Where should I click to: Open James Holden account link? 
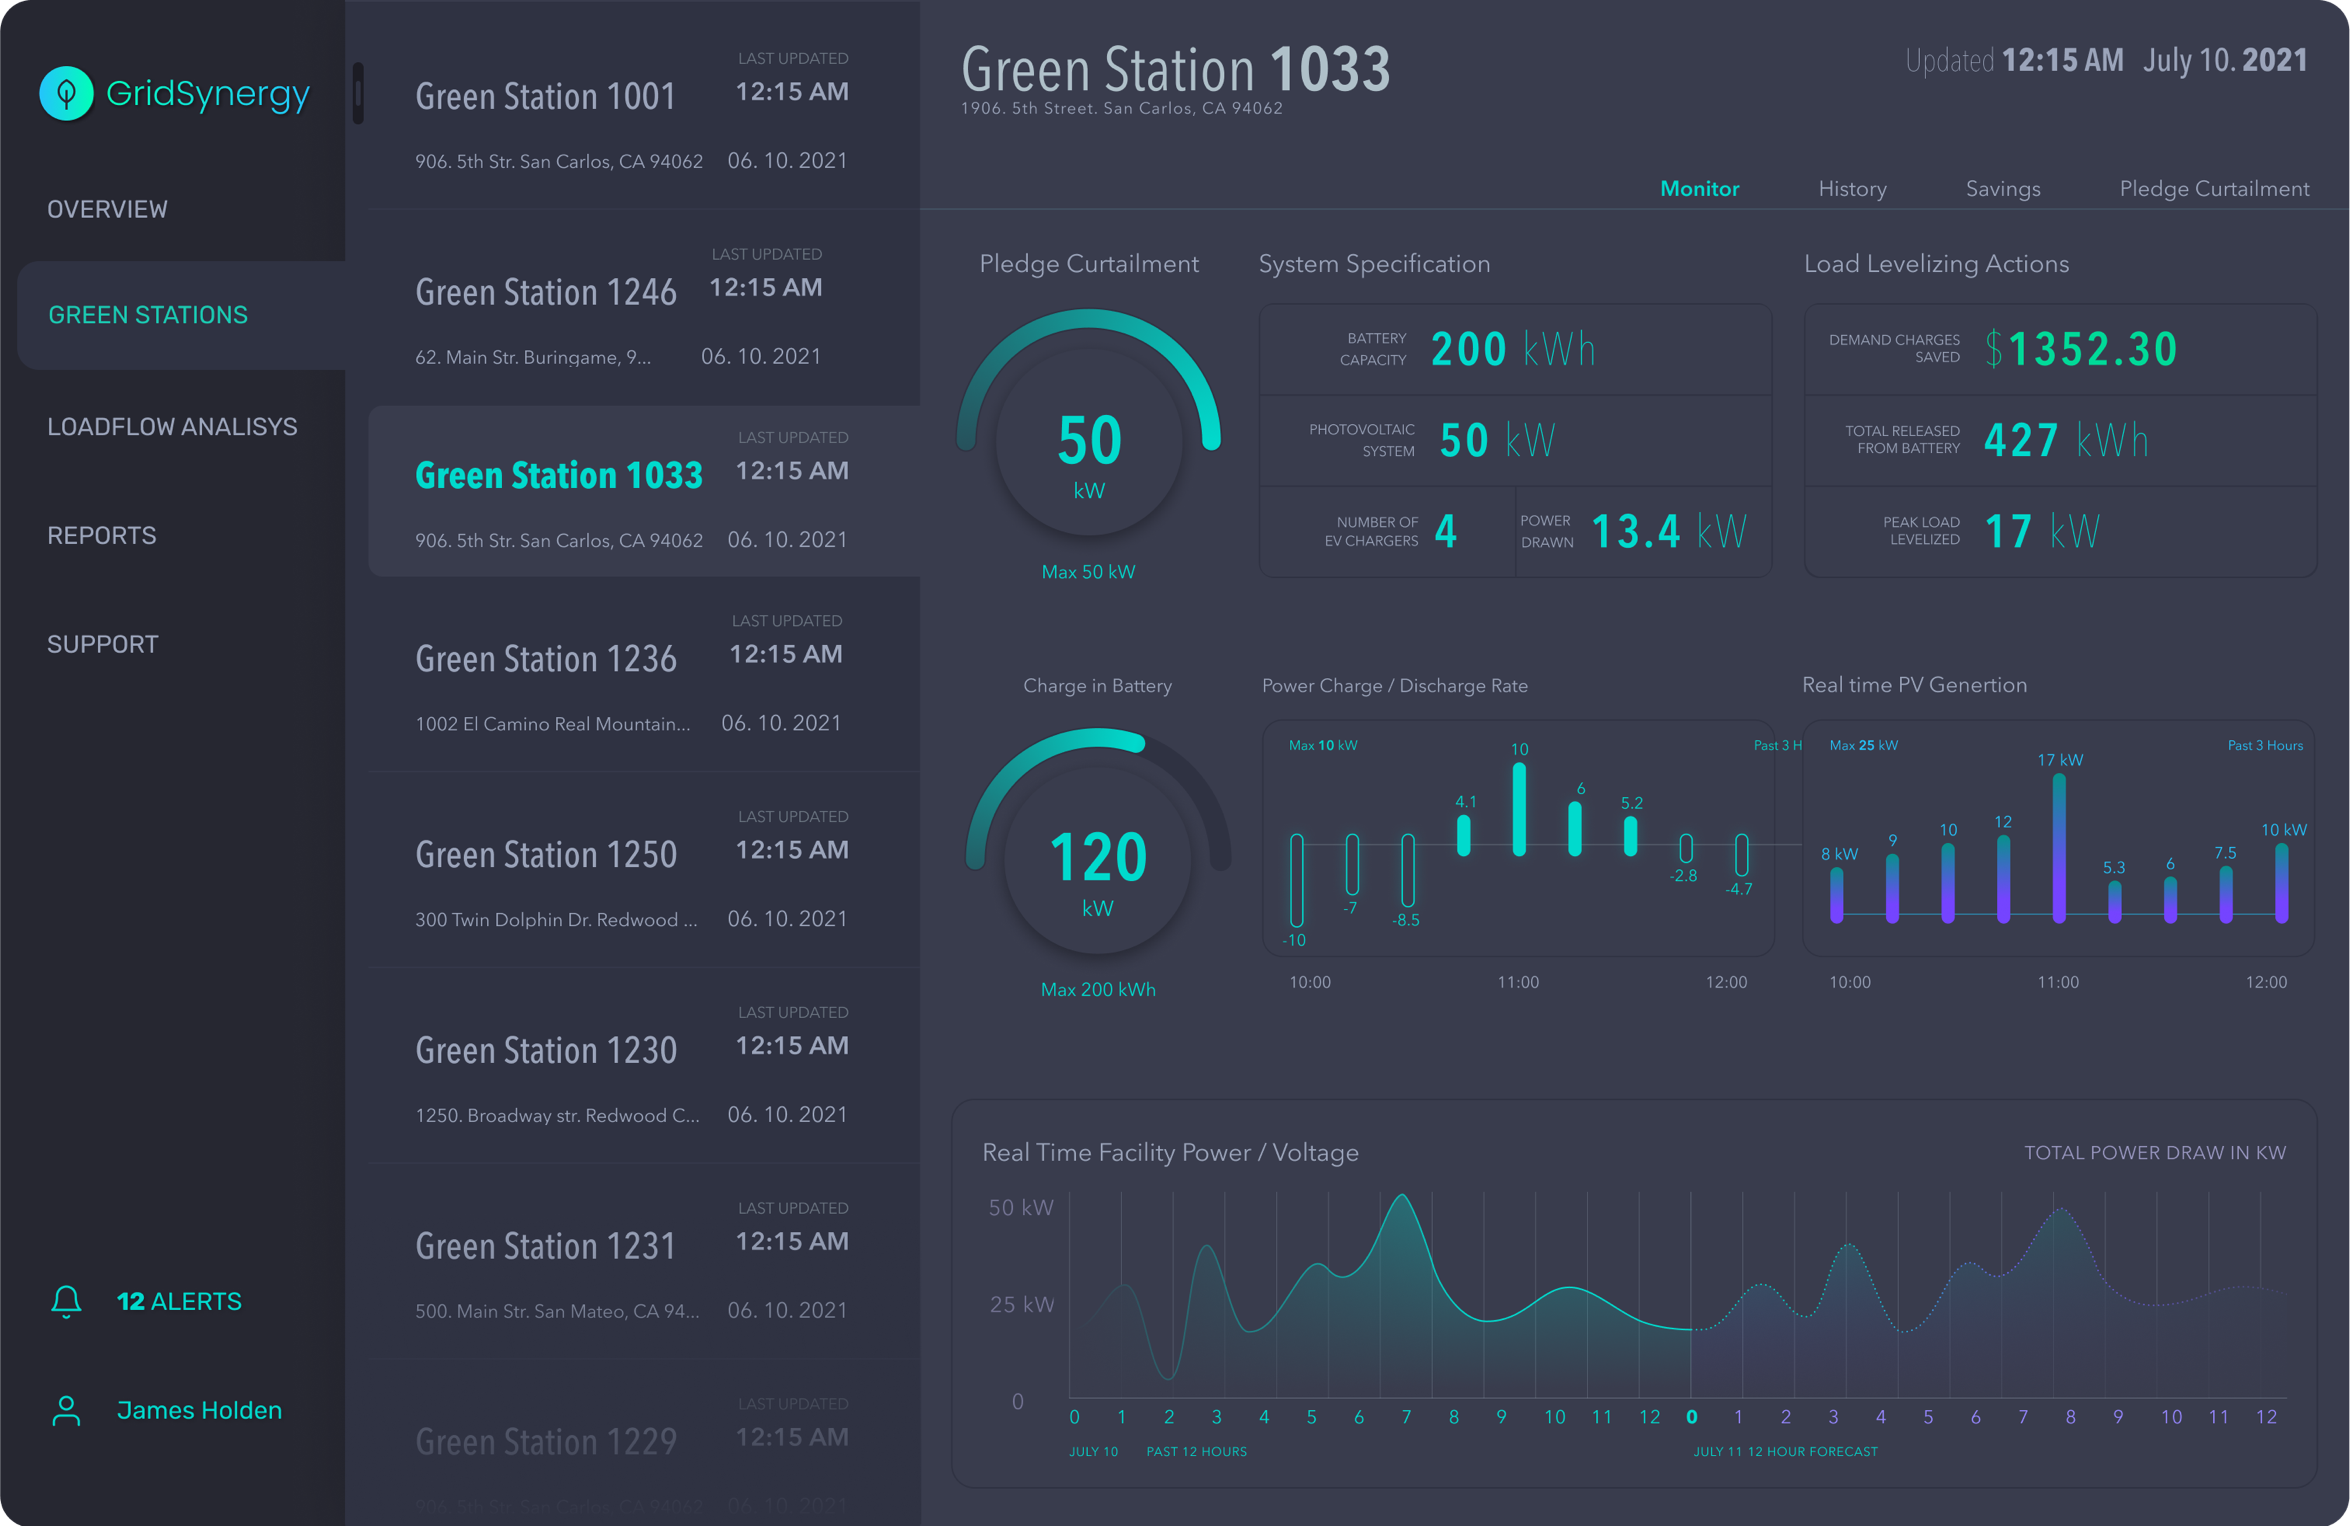click(x=199, y=1410)
